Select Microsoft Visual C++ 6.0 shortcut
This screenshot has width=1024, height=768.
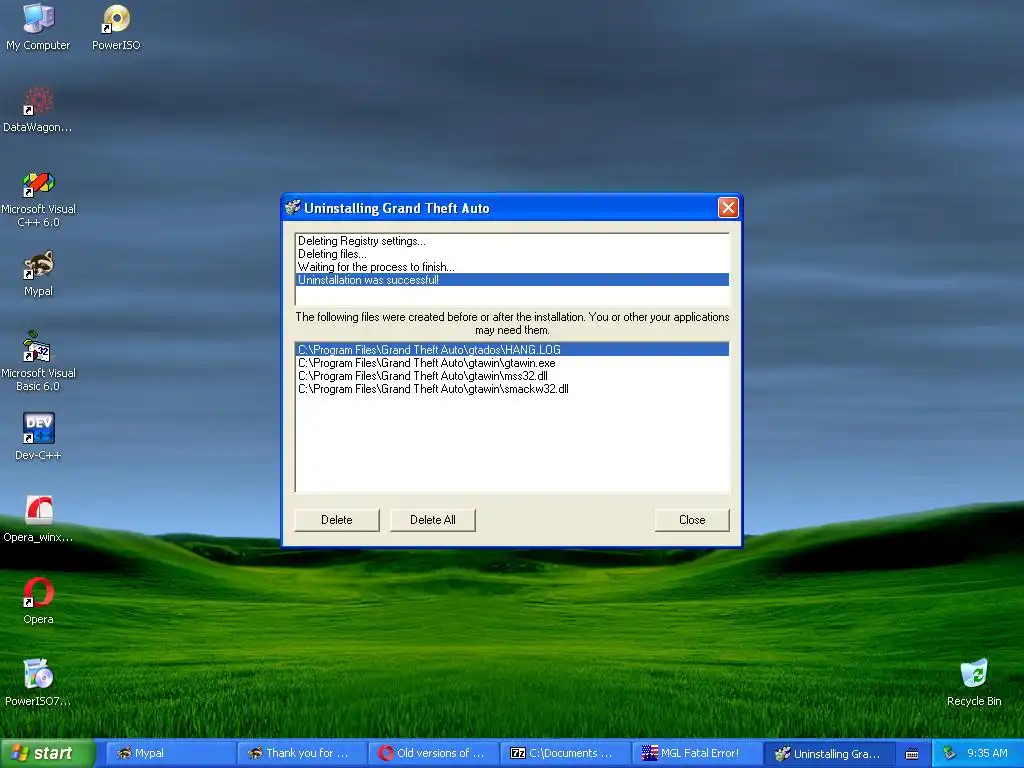tap(38, 198)
